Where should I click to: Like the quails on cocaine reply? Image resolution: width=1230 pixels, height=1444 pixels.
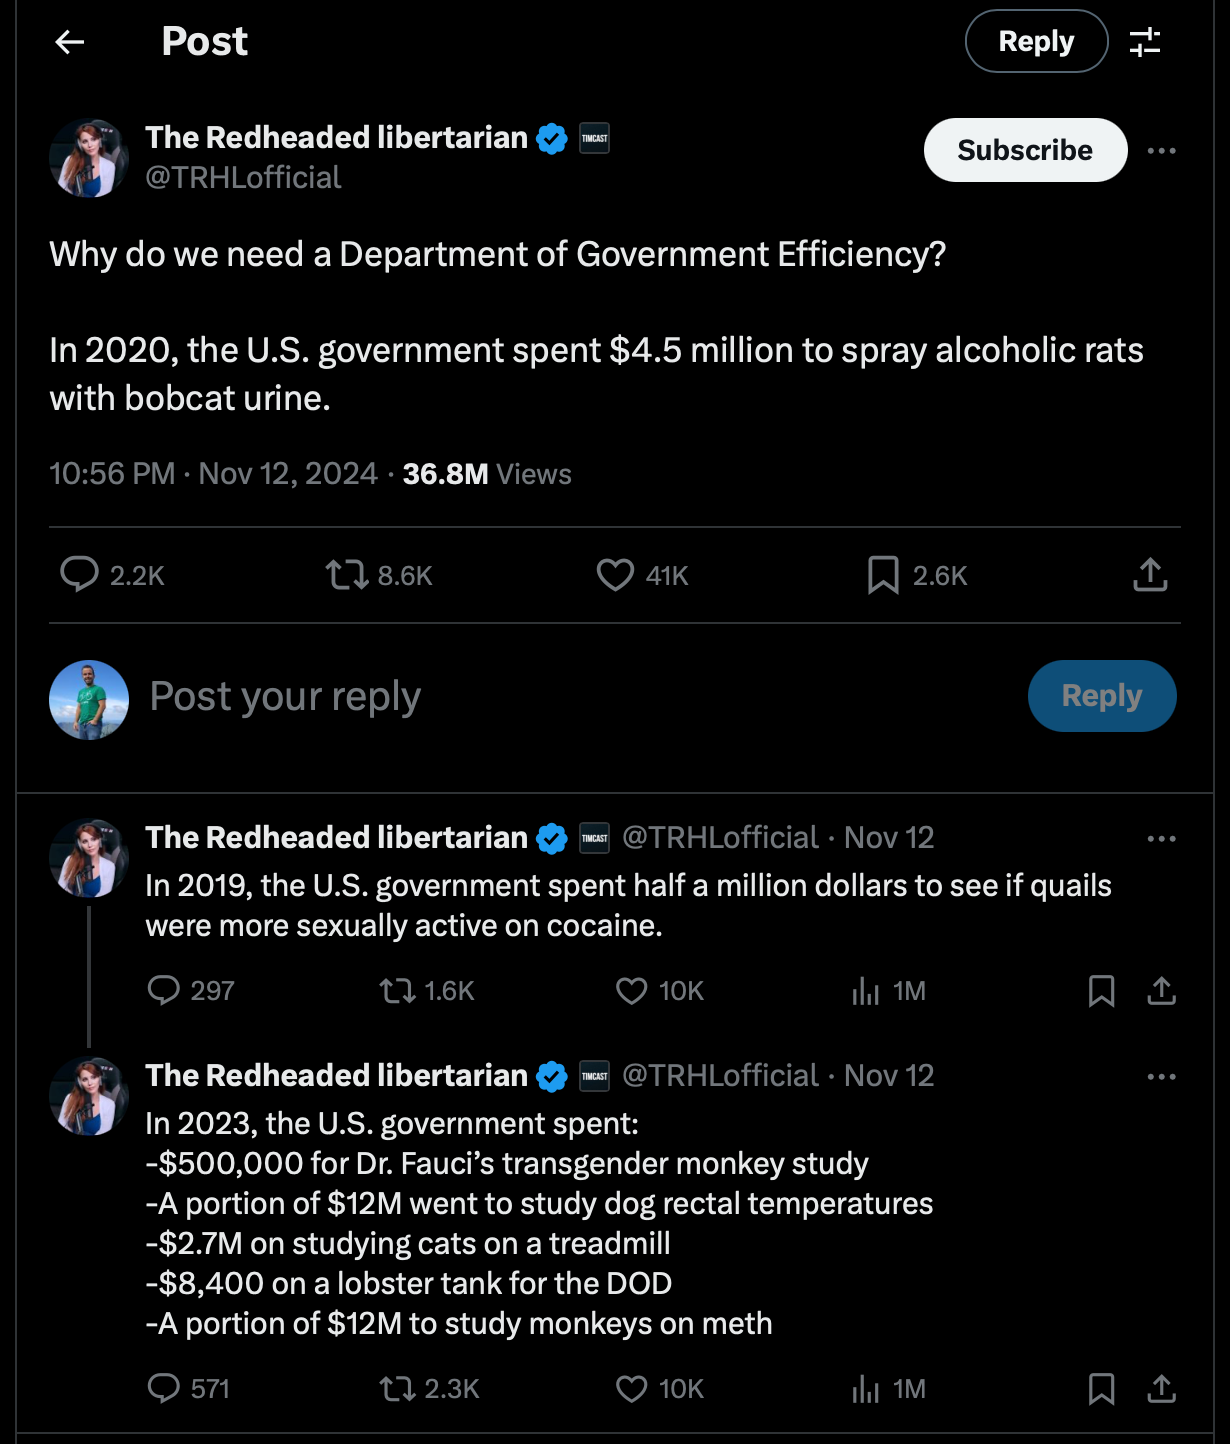631,991
